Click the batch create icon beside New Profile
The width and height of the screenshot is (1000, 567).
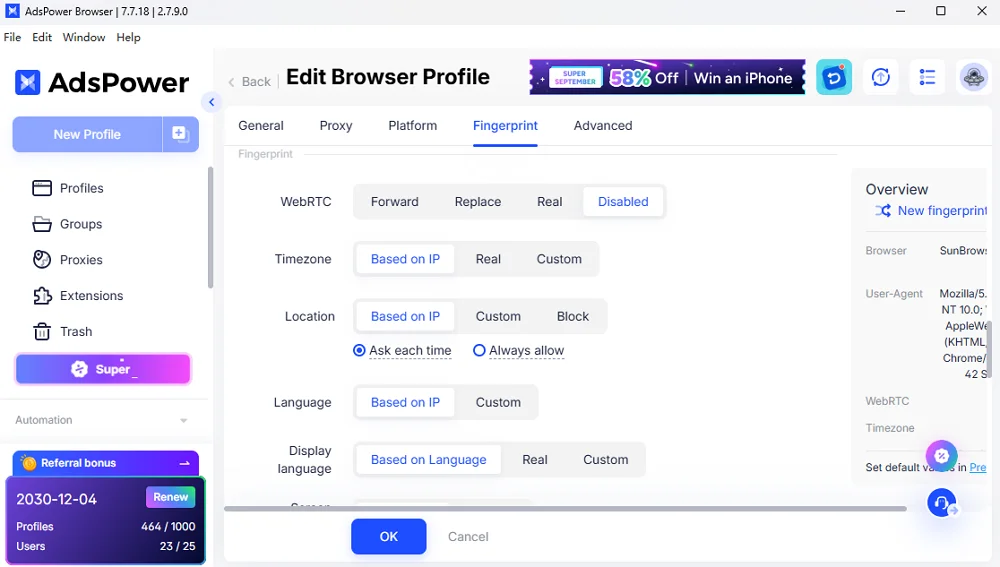coord(180,134)
